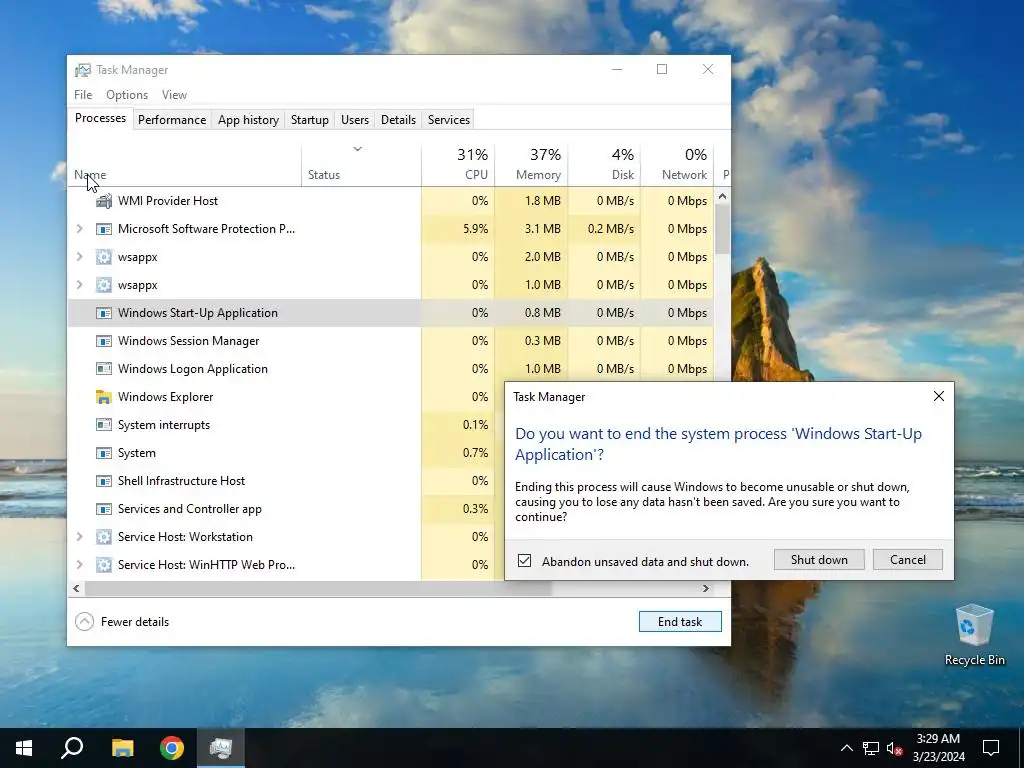Viewport: 1024px width, 768px height.
Task: Click the vertical scrollbar thumb
Action: pyautogui.click(x=722, y=229)
